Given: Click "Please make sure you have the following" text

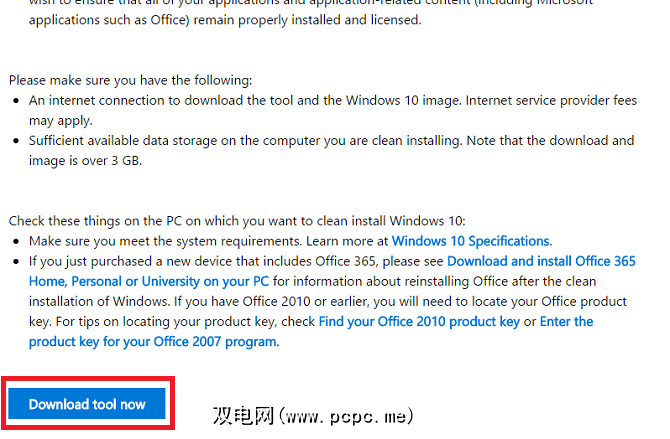Looking at the screenshot, I should click(130, 80).
